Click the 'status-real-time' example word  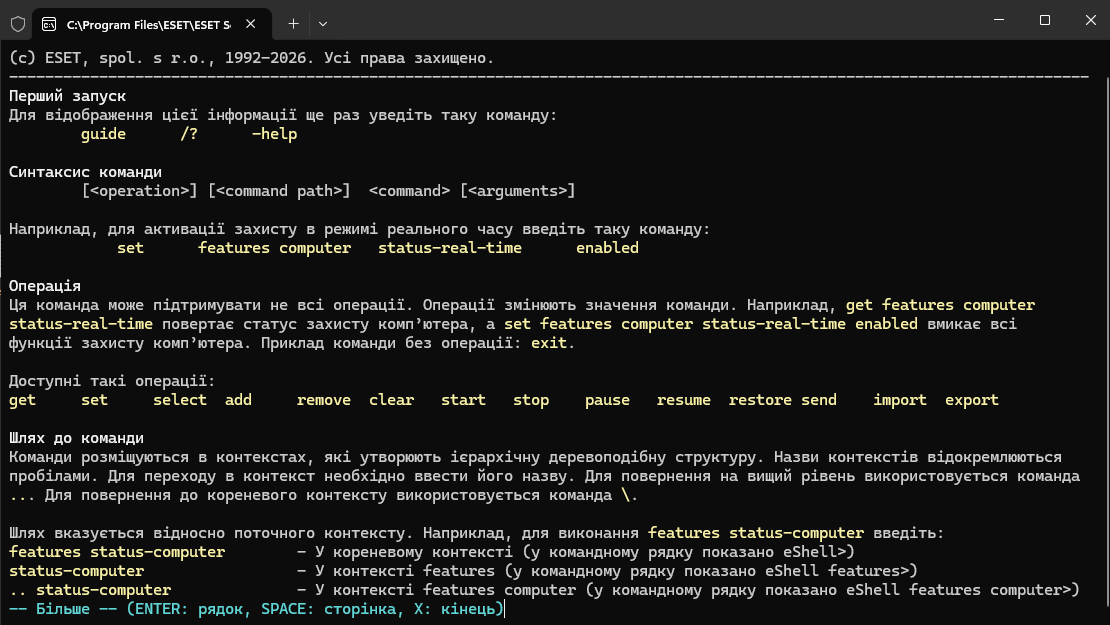450,248
